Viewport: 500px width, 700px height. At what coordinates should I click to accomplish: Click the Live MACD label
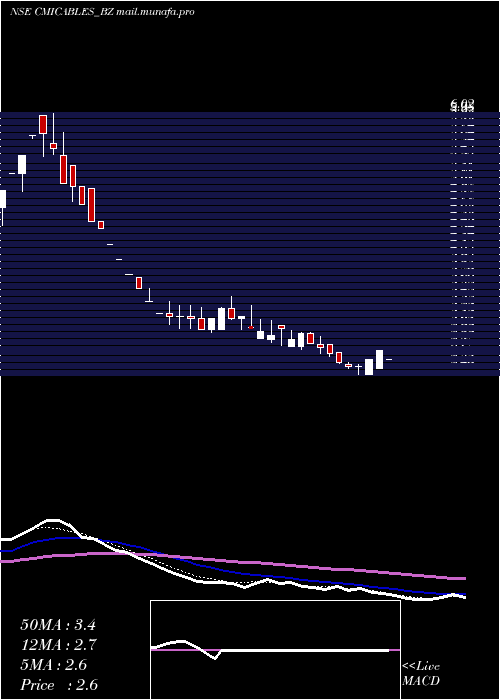pos(421,673)
